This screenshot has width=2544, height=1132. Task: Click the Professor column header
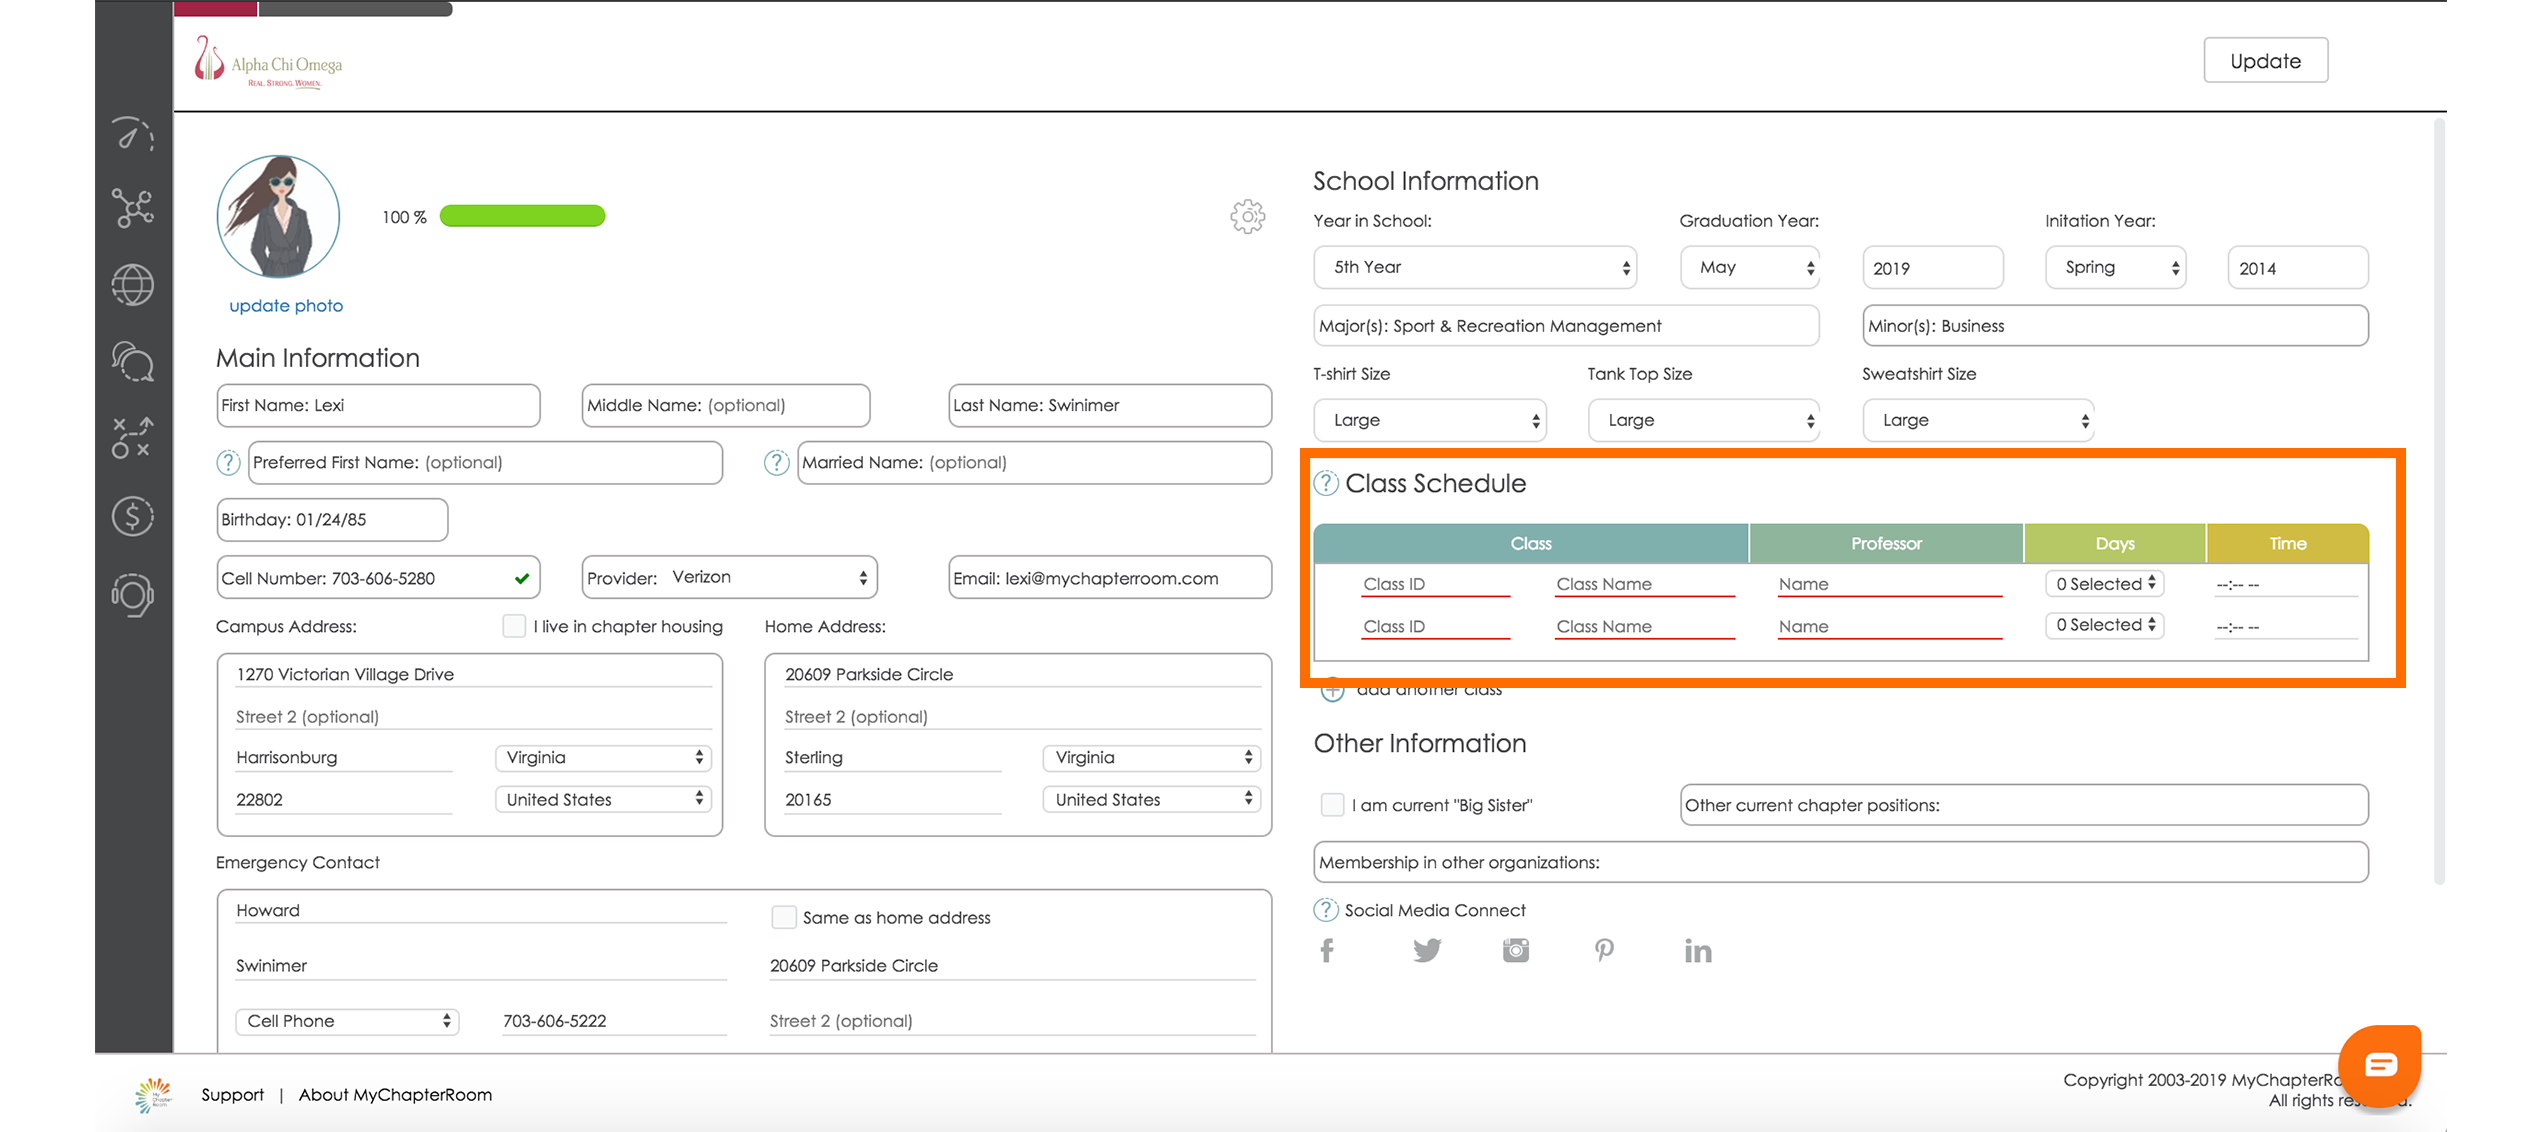pyautogui.click(x=1886, y=543)
